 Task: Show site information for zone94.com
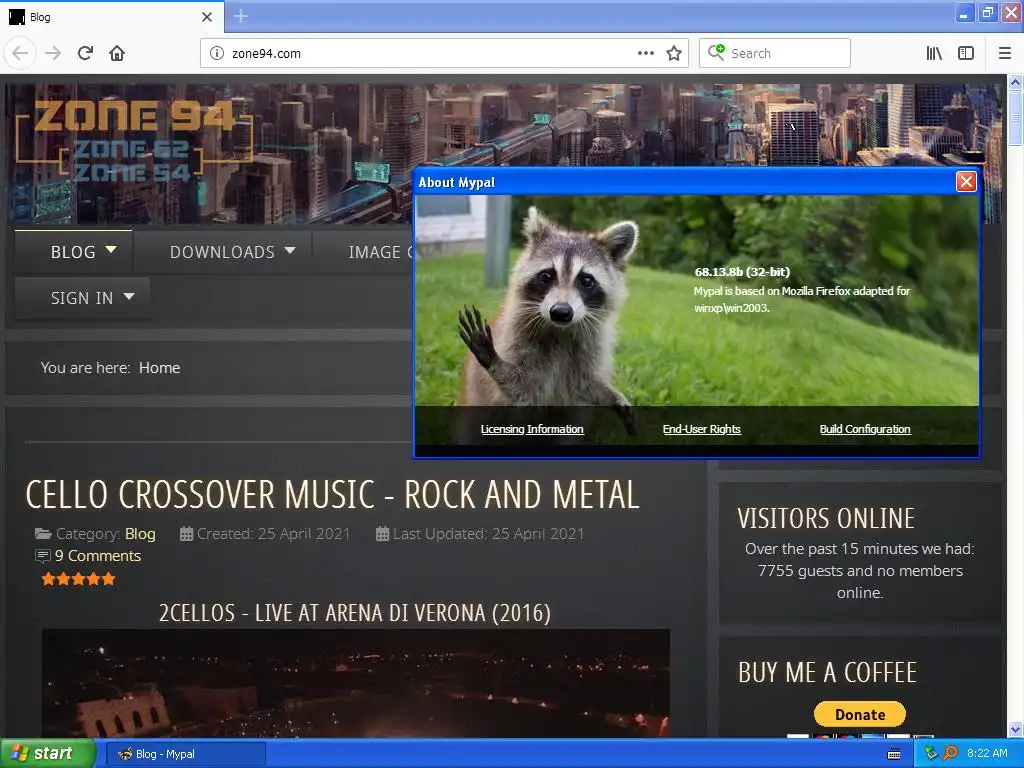tap(216, 54)
